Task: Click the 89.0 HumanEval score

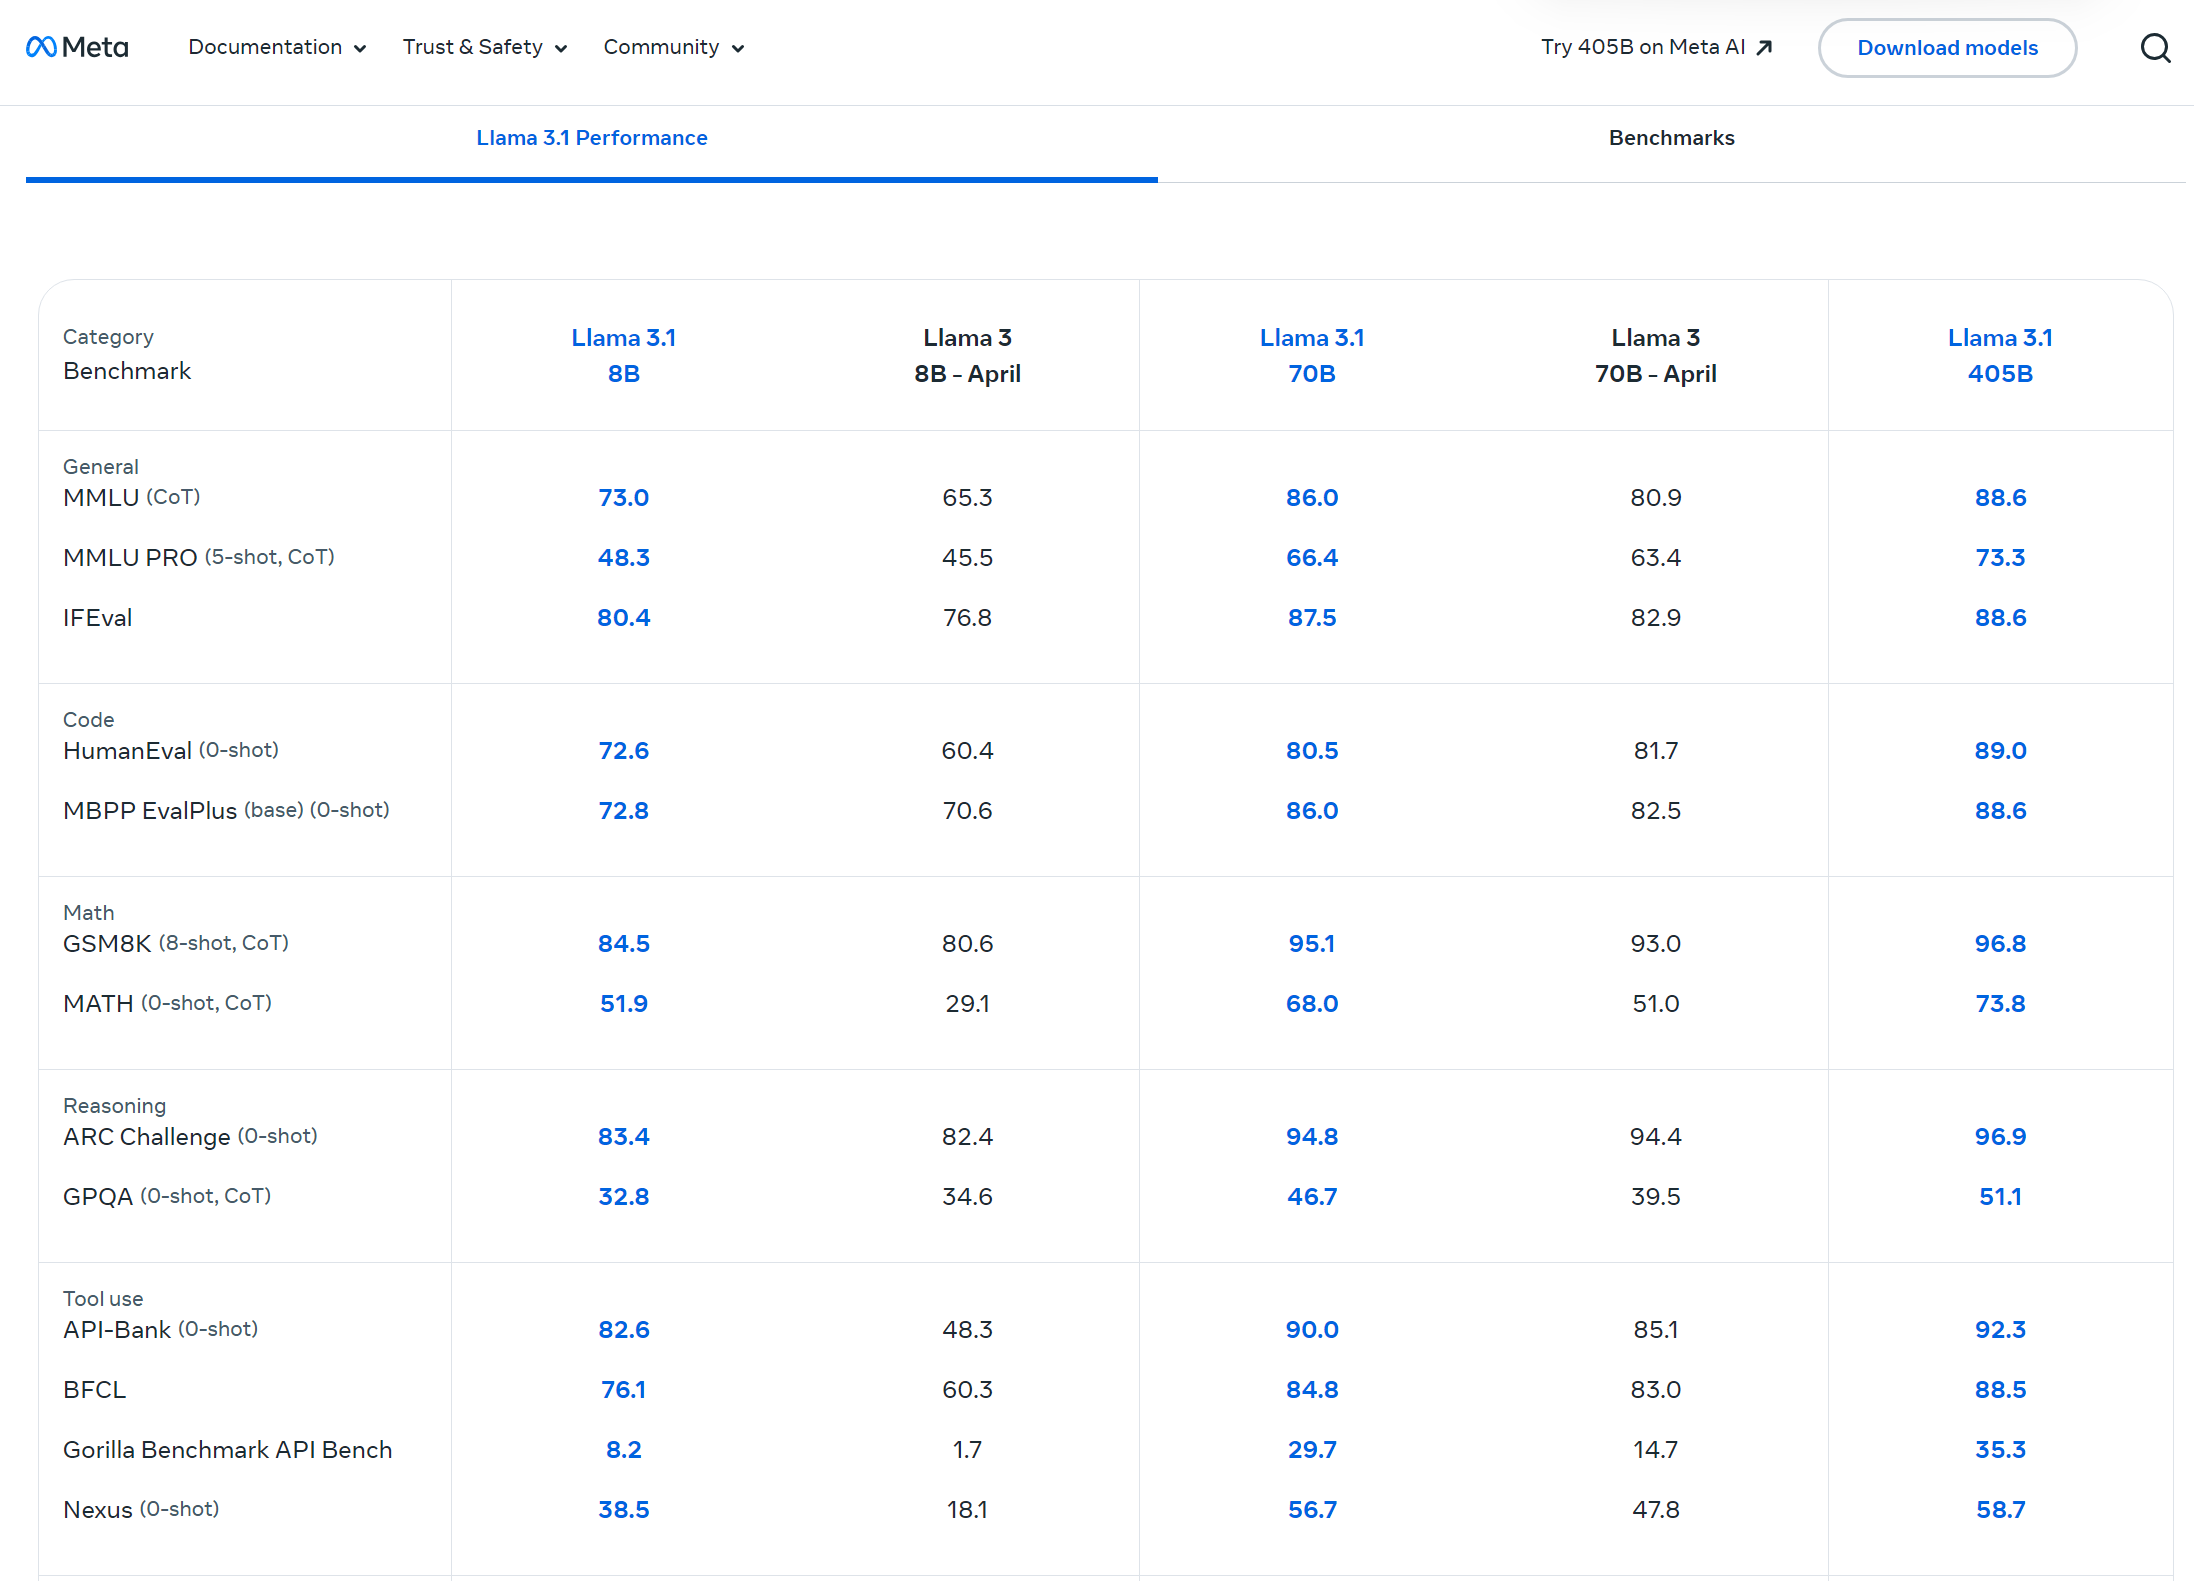Action: [2000, 750]
